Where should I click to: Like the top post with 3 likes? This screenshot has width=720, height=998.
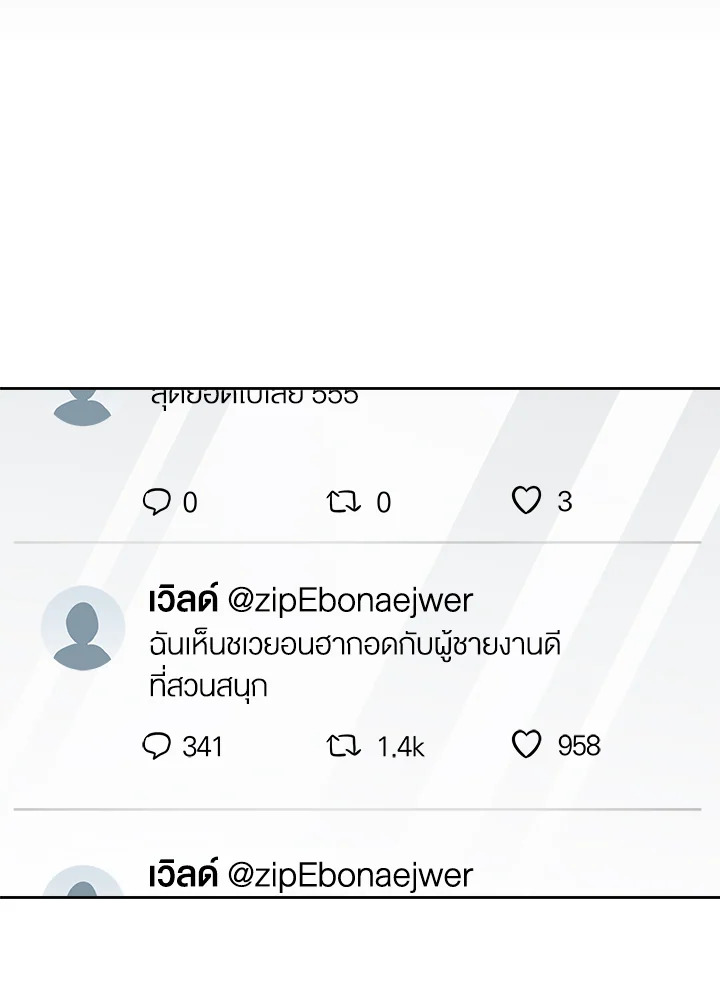[x=526, y=500]
